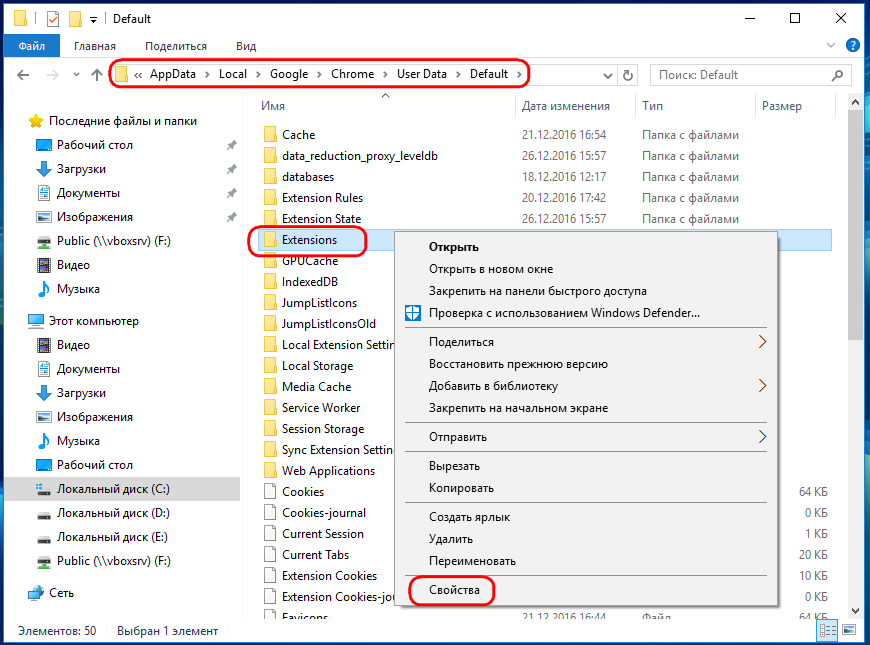This screenshot has width=870, height=645.
Task: Click Properties icon in Quick Access Toolbar
Action: (53, 19)
